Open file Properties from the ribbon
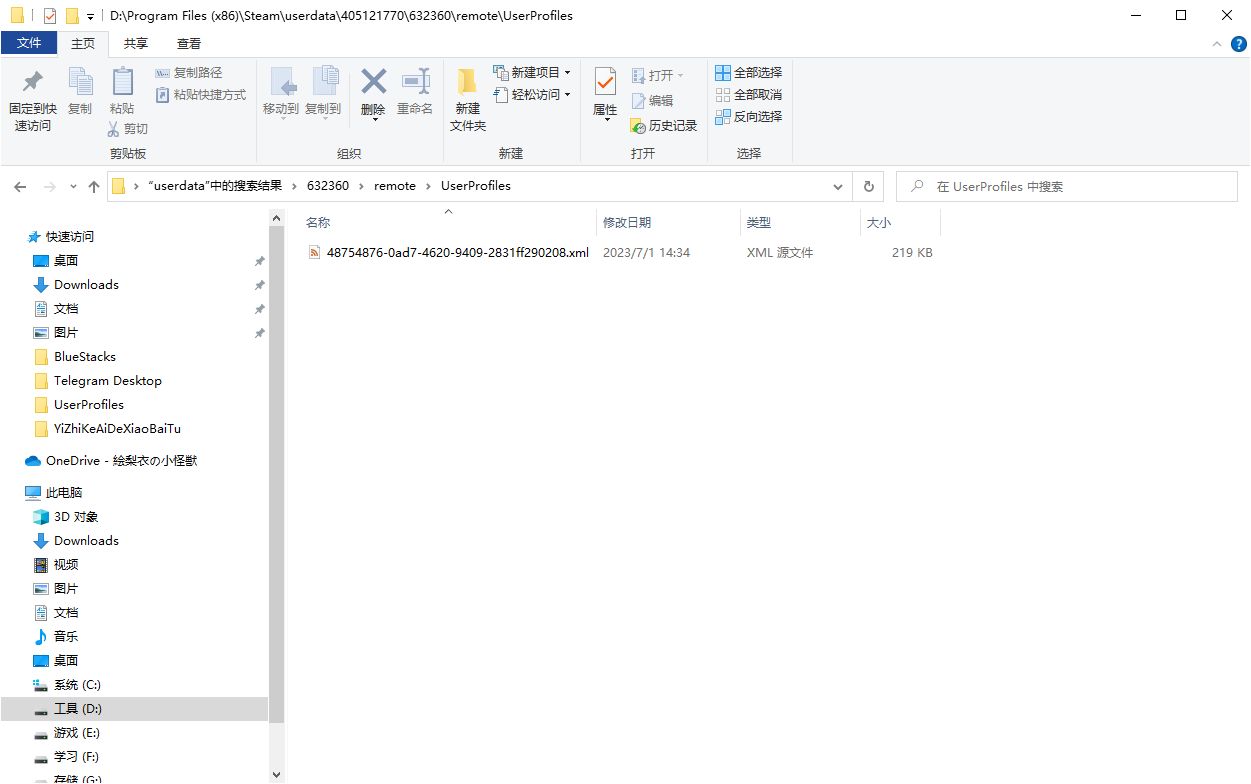The height and width of the screenshot is (784, 1251). pos(604,97)
